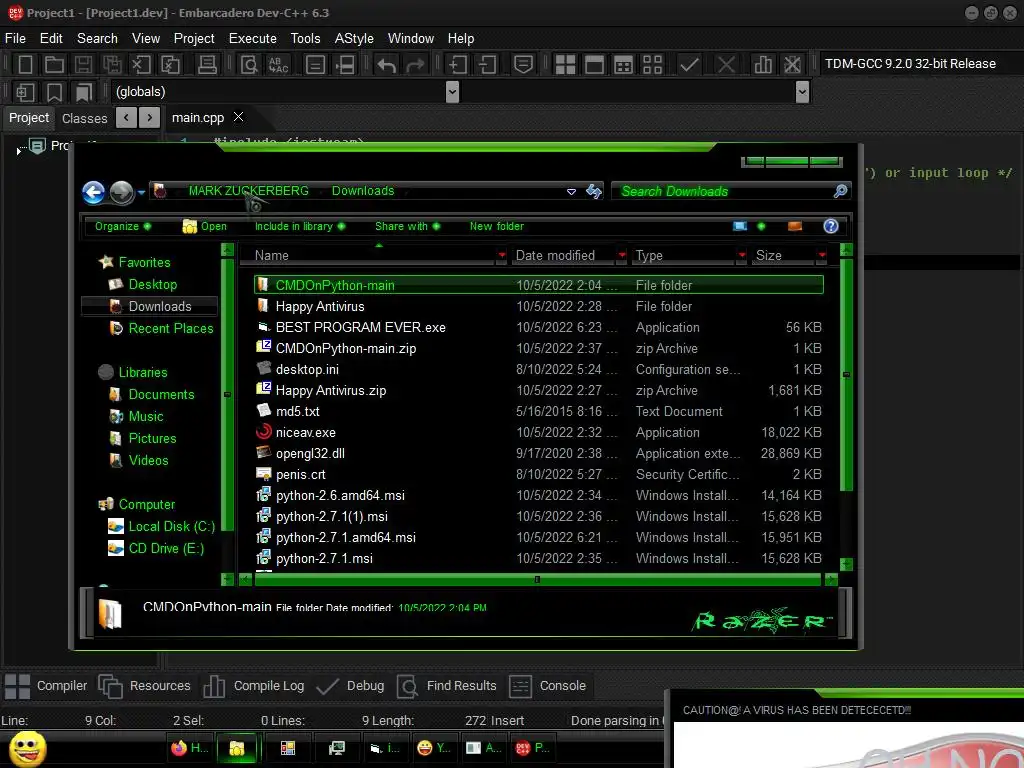
Task: Click the vertical scrollbar of file list
Action: pos(846,374)
